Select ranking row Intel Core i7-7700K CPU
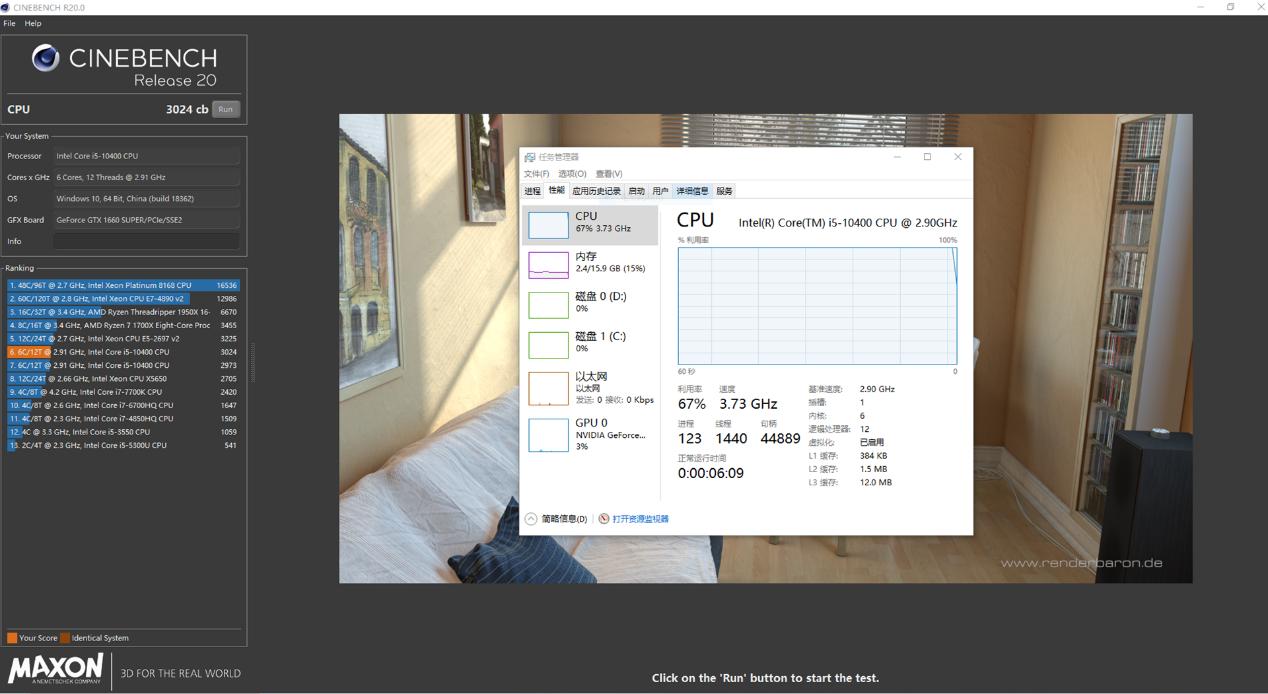Viewport: 1268px width, 694px height. [123, 392]
